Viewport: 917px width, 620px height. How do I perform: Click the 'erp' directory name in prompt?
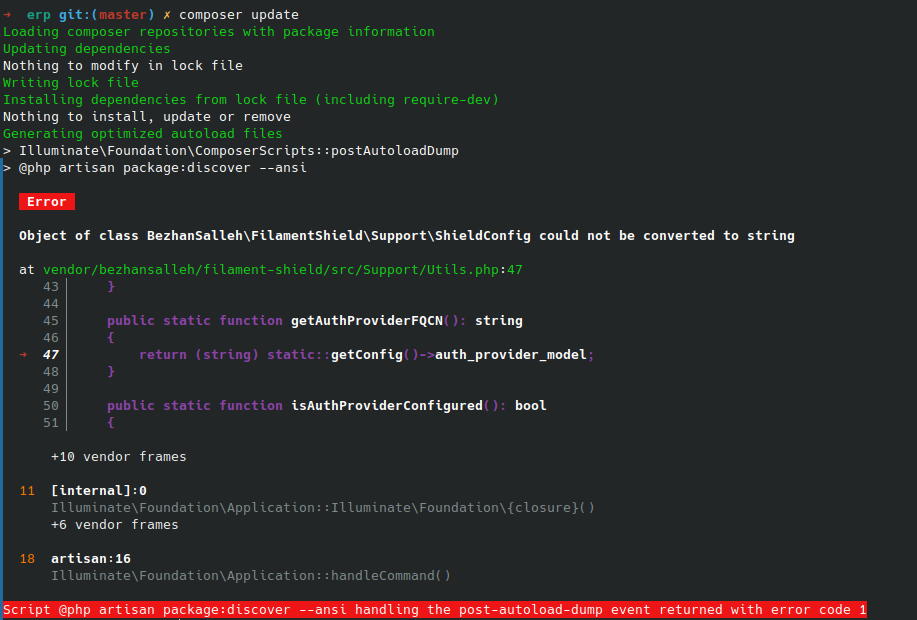pyautogui.click(x=39, y=15)
